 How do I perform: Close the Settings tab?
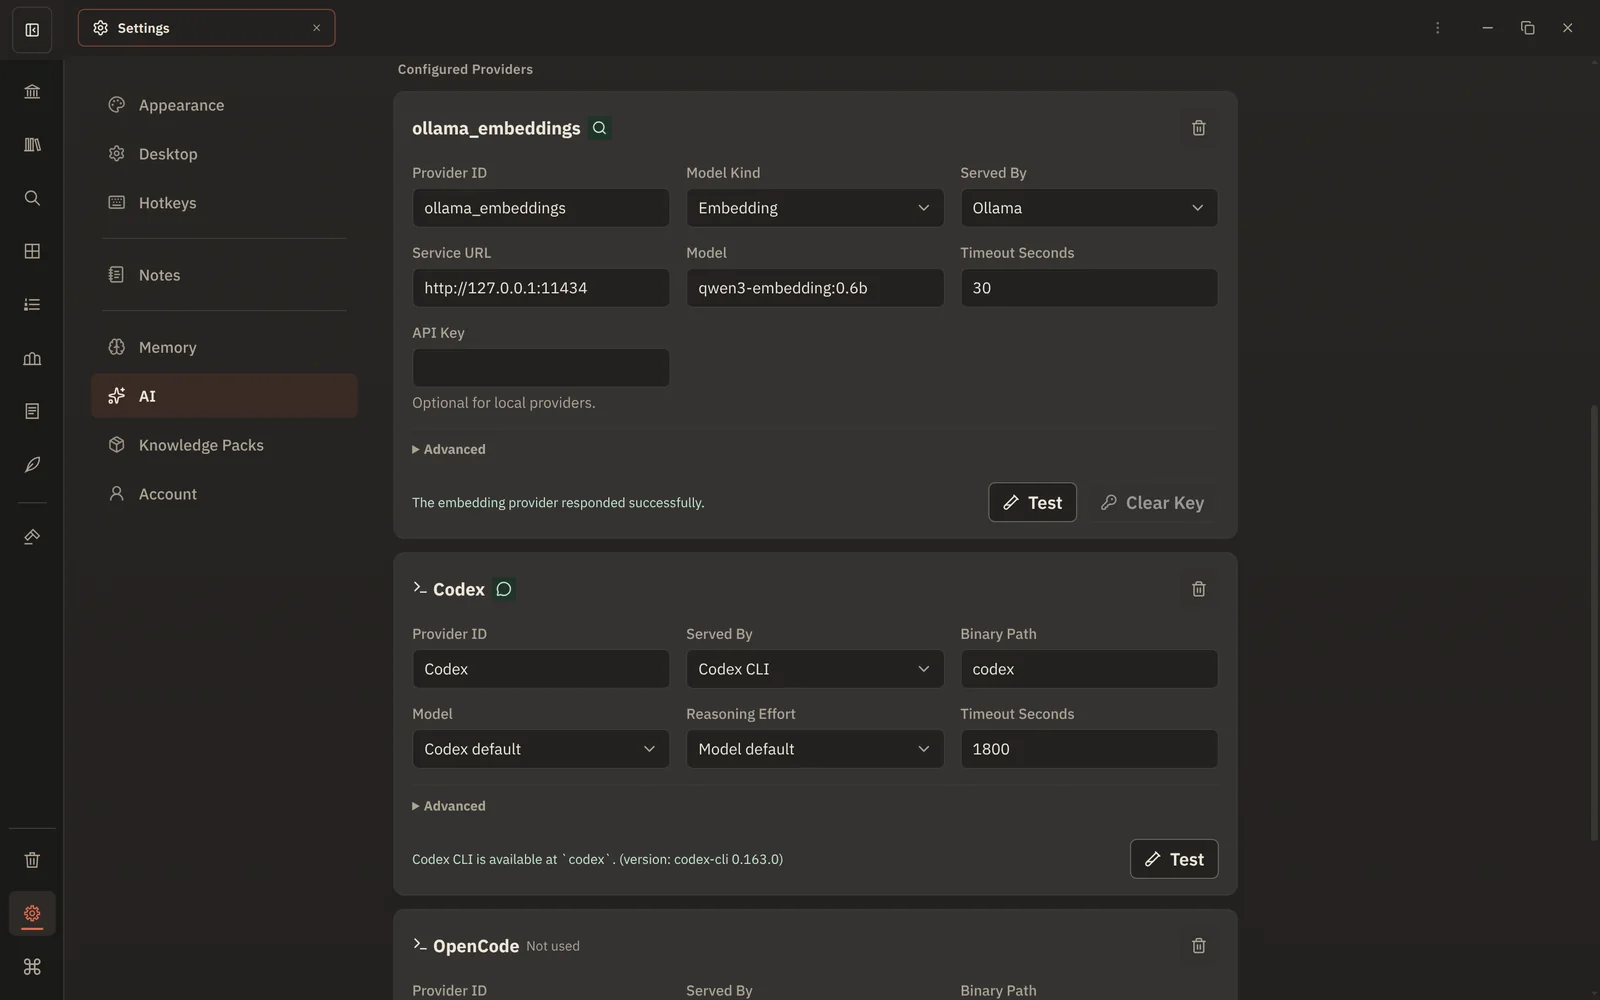[316, 28]
